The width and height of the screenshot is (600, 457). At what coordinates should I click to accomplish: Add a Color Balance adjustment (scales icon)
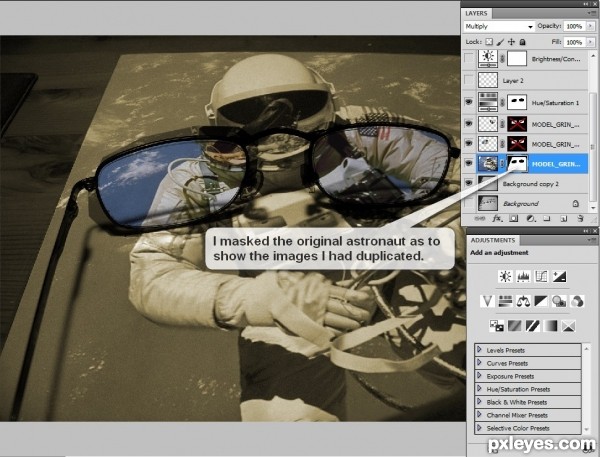[x=523, y=301]
